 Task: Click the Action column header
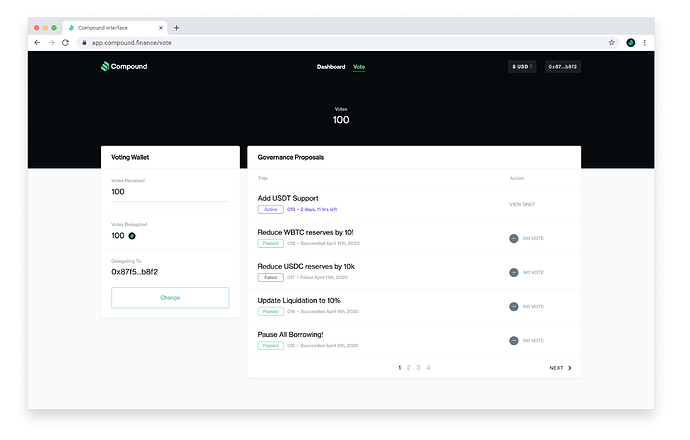[x=517, y=178]
